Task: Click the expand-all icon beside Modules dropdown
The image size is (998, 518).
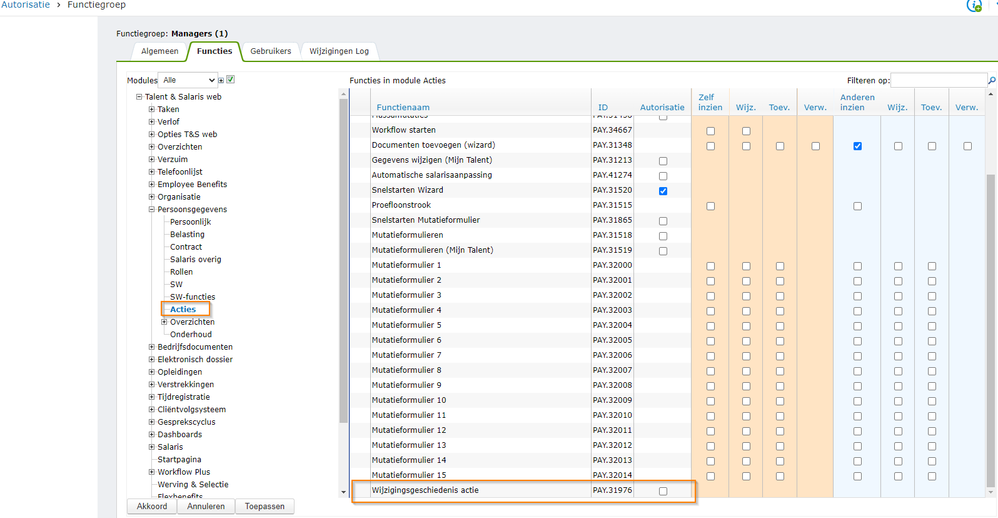Action: pos(221,80)
